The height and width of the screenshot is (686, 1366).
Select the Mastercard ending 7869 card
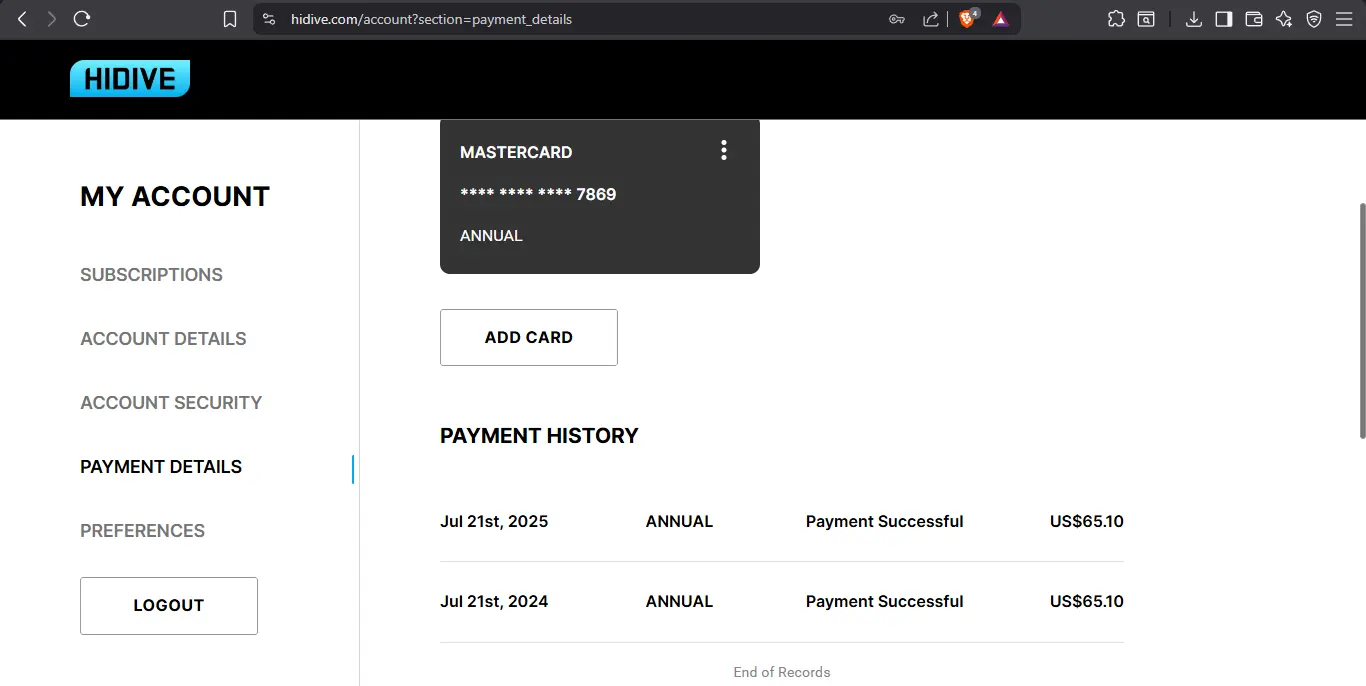click(600, 196)
